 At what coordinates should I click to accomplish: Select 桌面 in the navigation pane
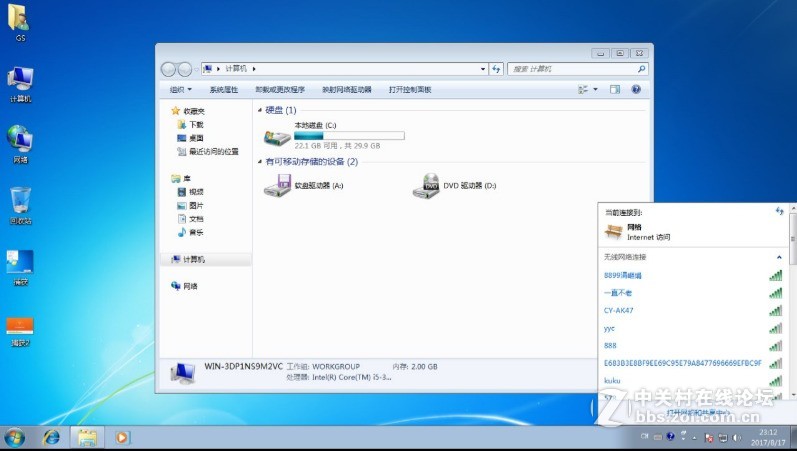click(x=190, y=138)
